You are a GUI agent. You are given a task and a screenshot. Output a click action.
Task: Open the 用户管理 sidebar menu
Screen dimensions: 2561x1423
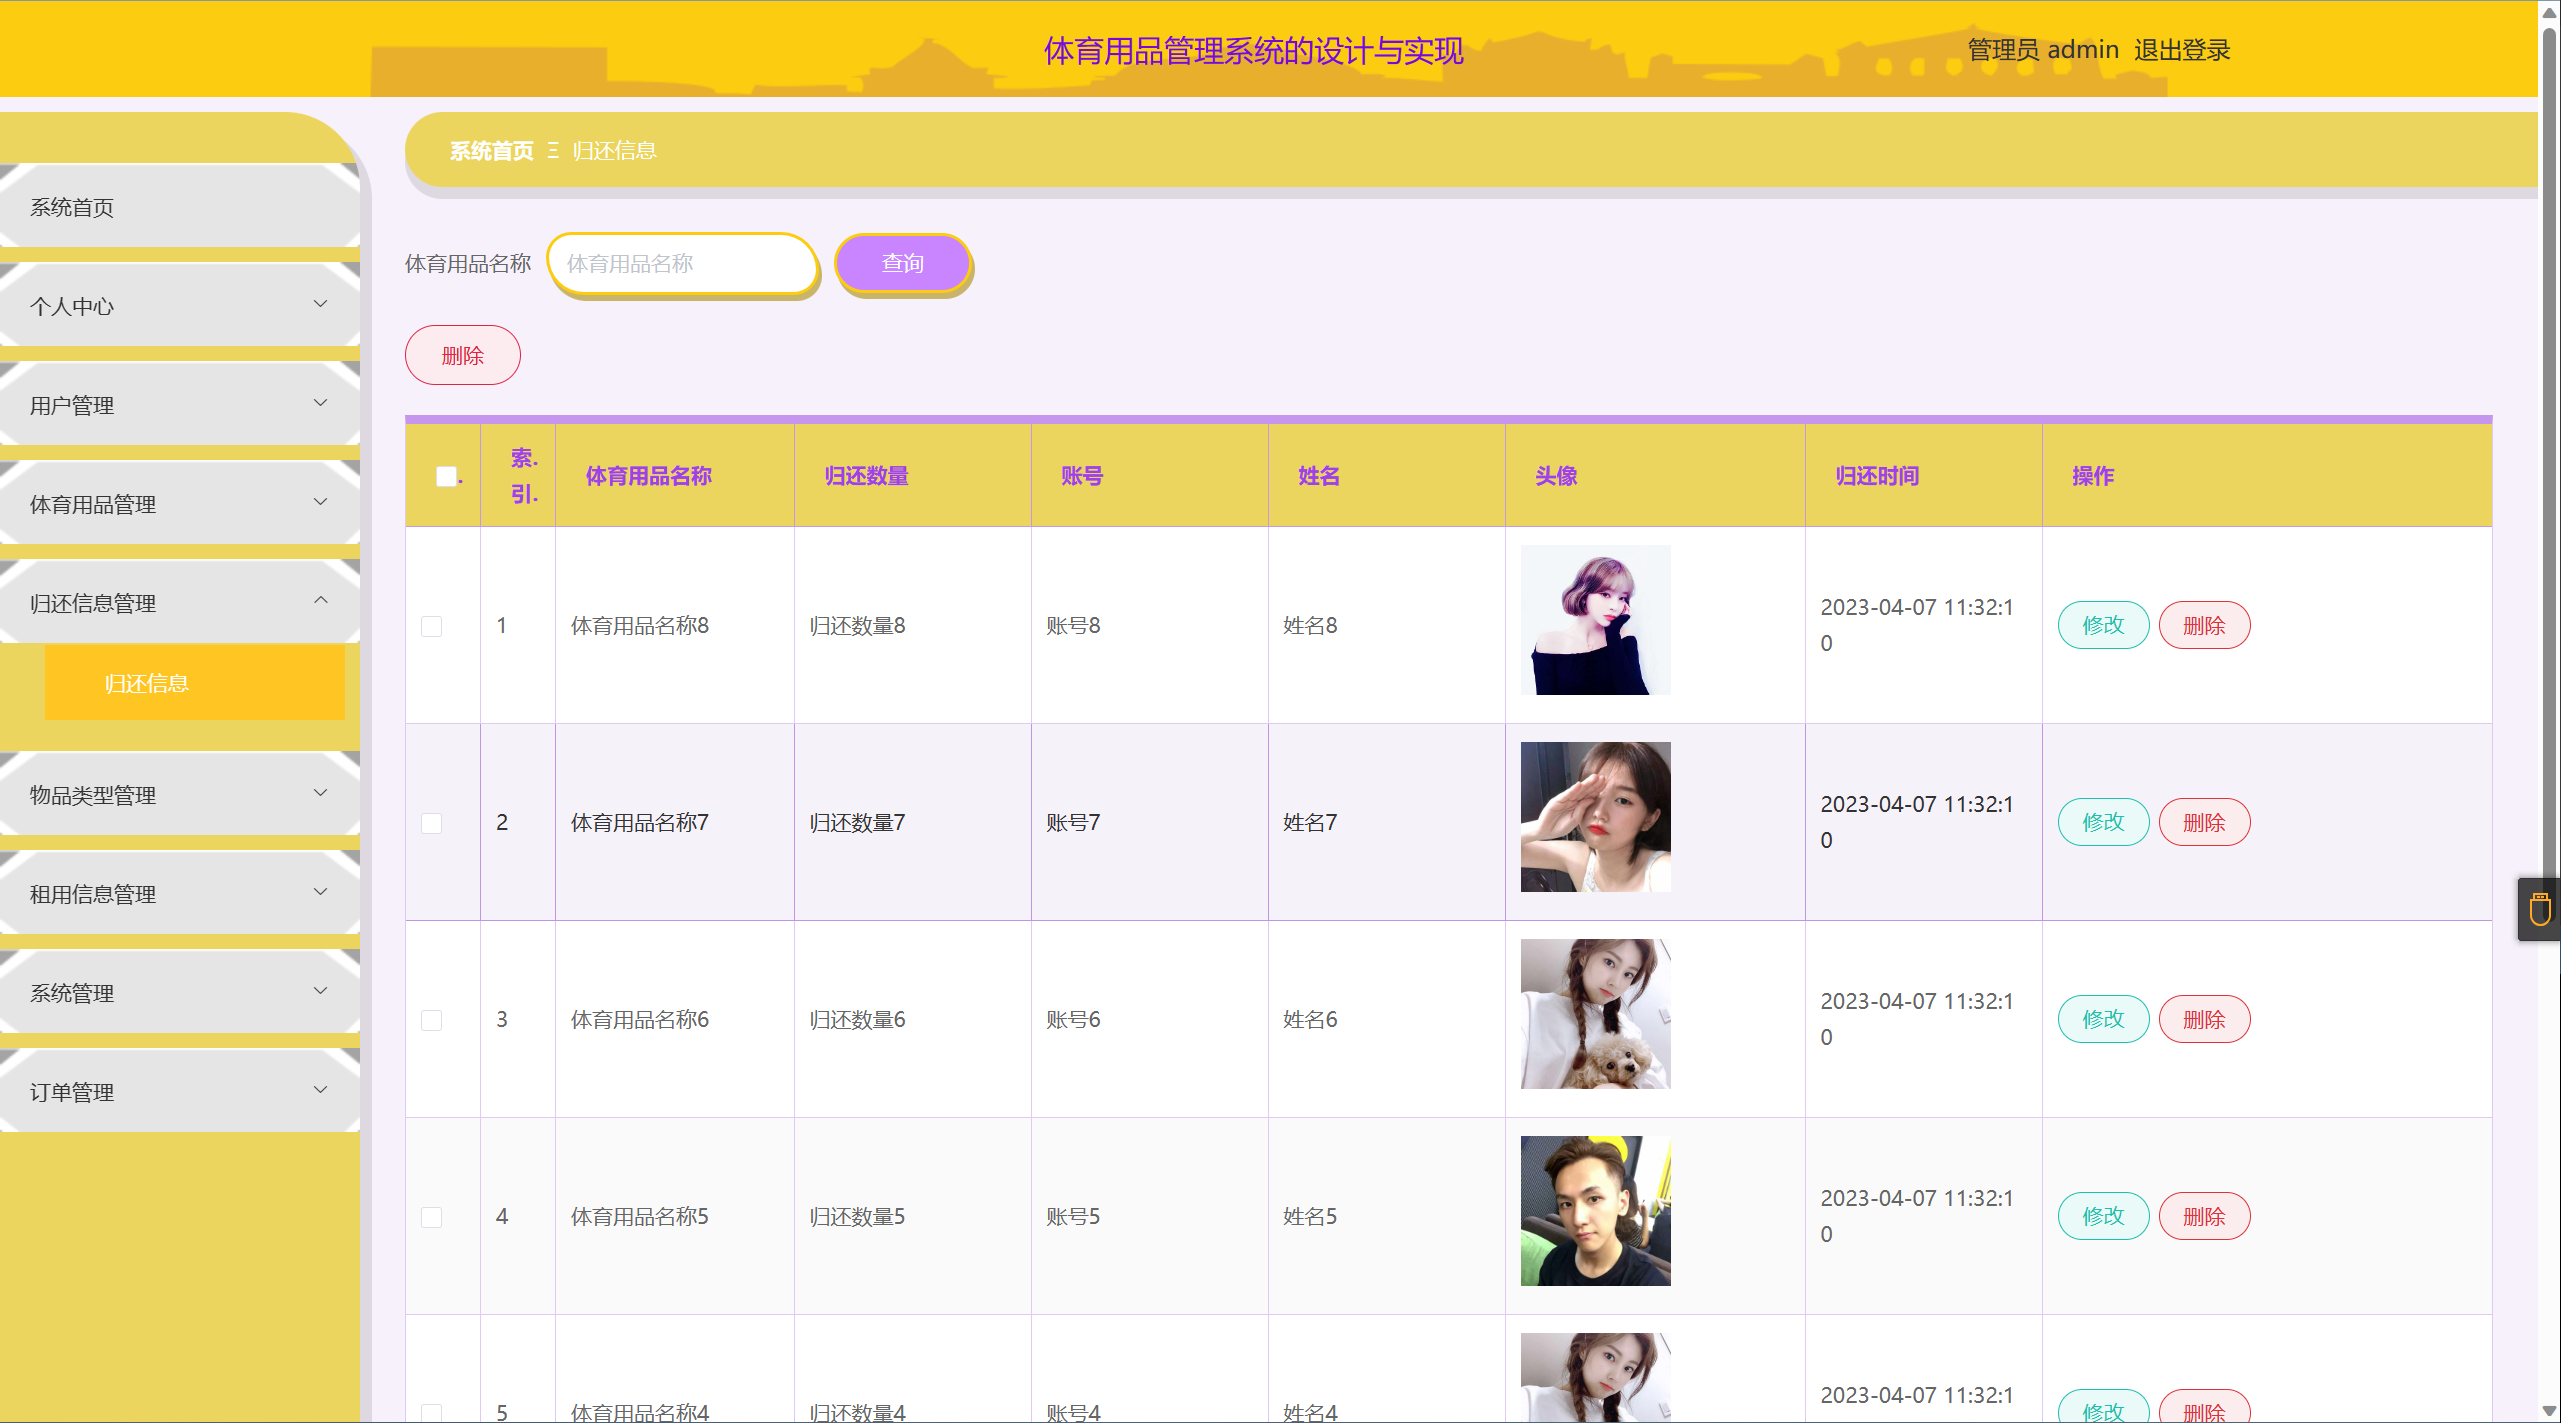click(x=180, y=405)
